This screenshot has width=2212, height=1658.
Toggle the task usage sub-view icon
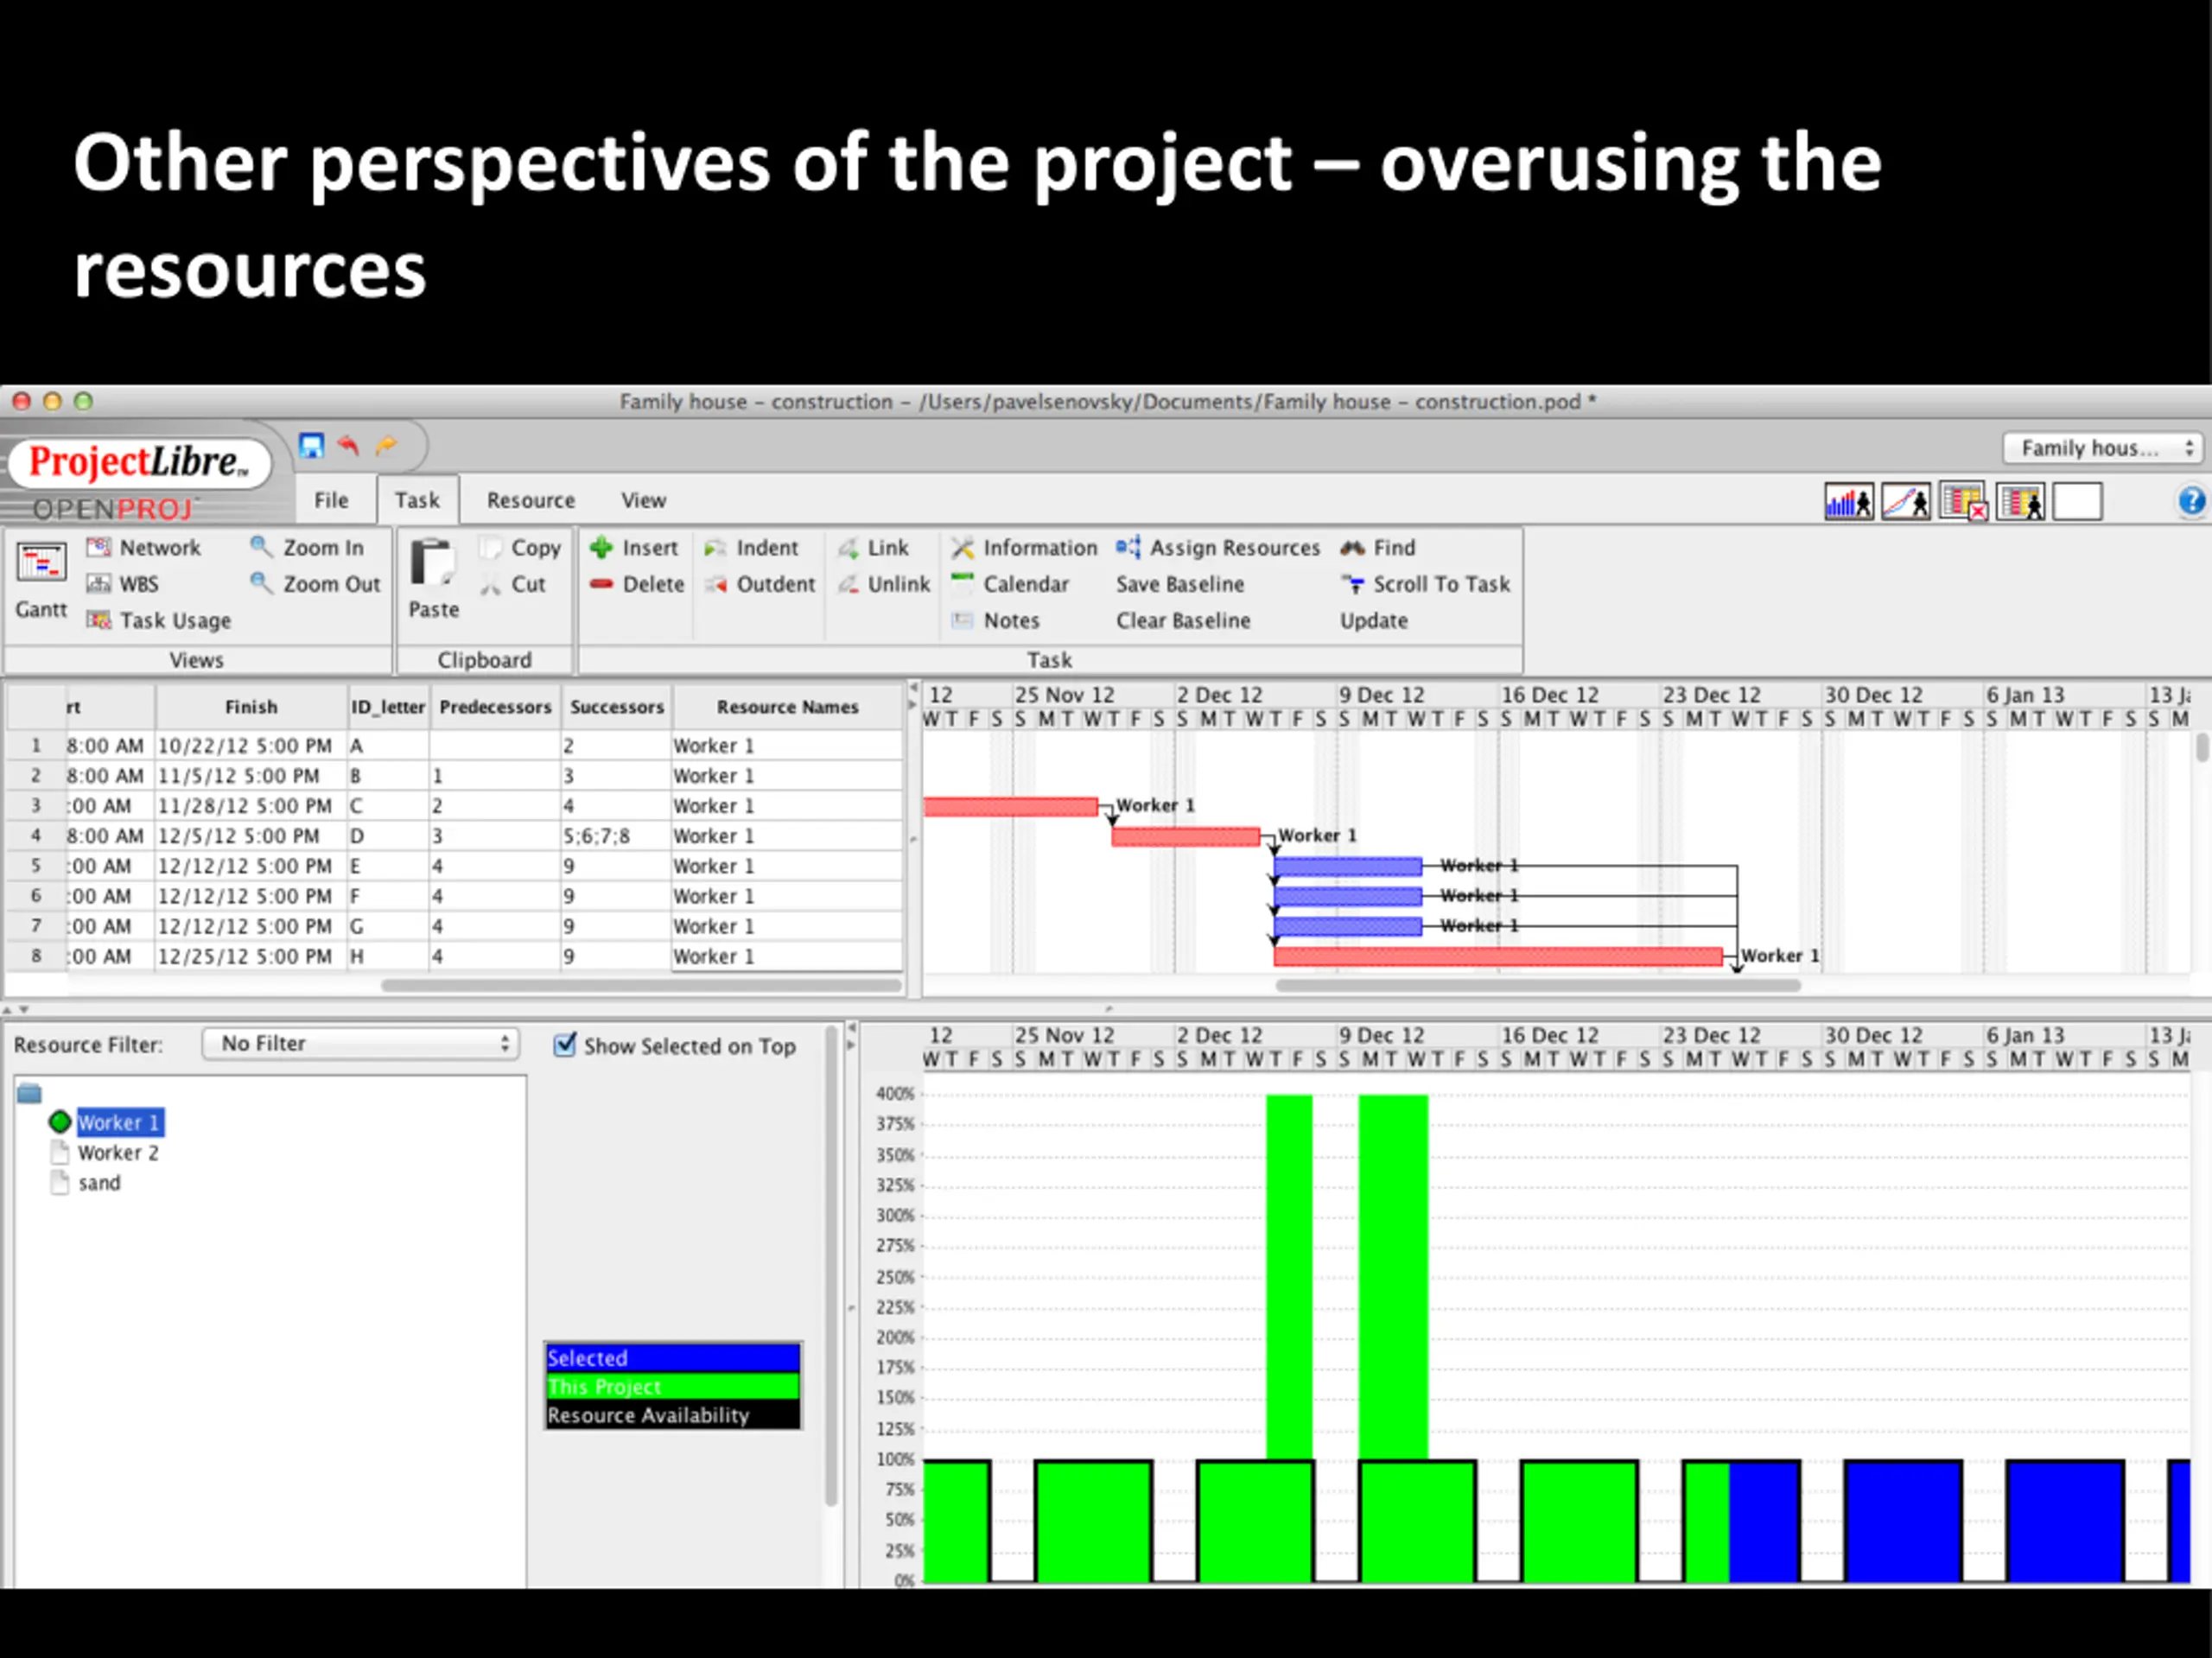(x=1964, y=502)
